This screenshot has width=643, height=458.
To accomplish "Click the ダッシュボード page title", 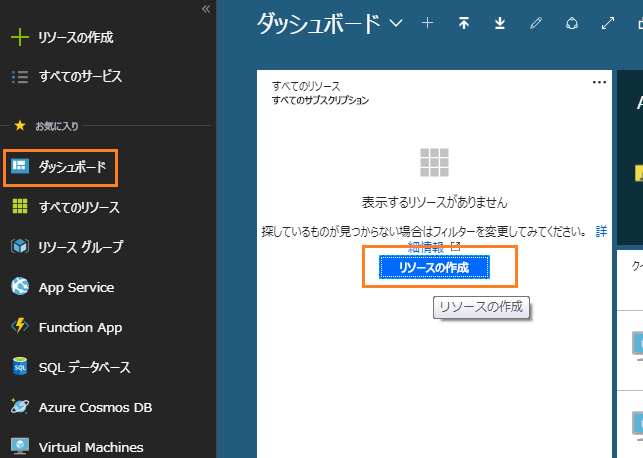I will pyautogui.click(x=319, y=23).
